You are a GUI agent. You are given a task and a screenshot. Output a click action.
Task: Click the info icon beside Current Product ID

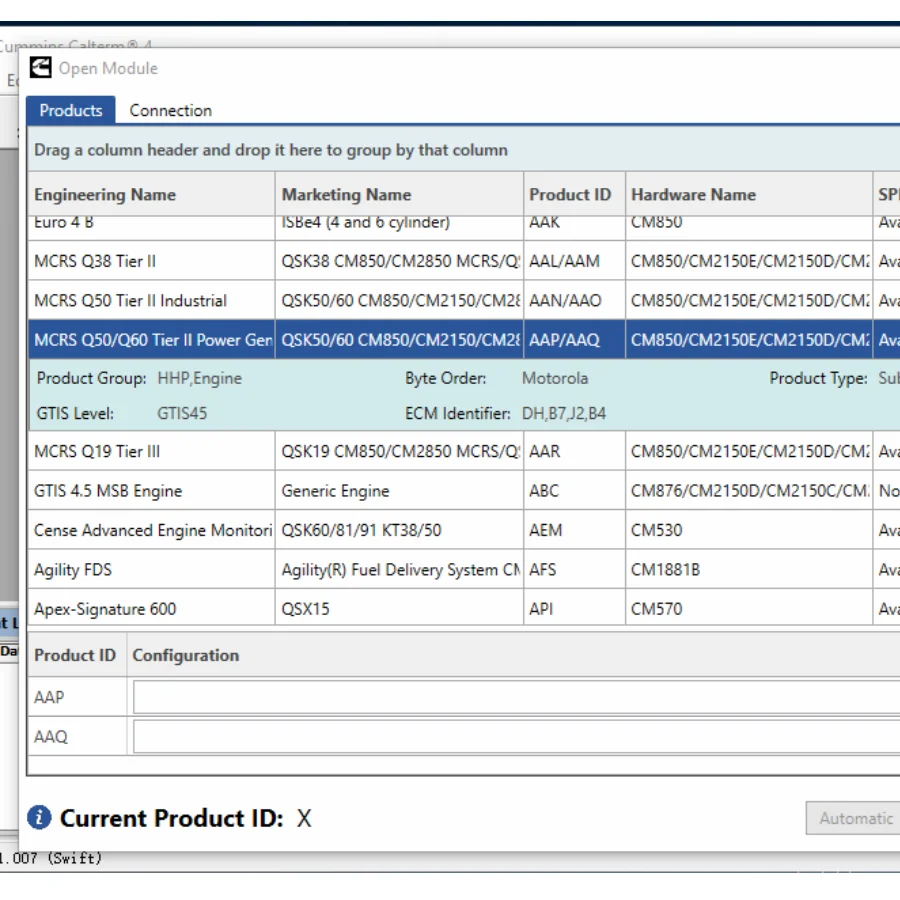(x=39, y=817)
